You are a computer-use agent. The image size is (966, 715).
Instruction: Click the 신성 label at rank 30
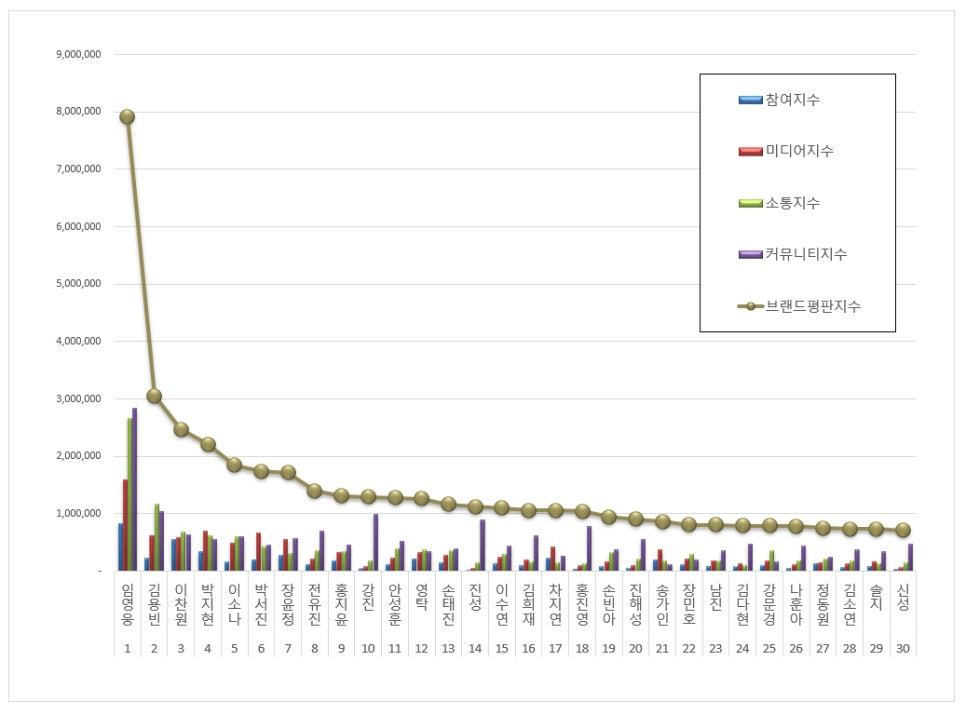903,600
